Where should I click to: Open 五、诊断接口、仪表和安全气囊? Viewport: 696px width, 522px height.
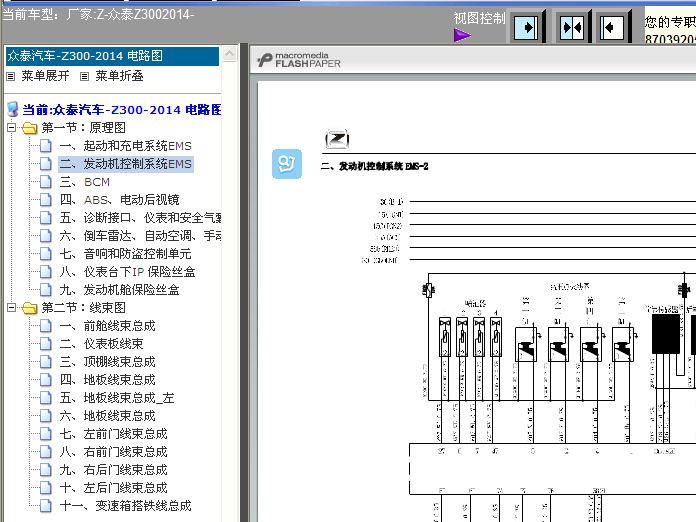[140, 218]
